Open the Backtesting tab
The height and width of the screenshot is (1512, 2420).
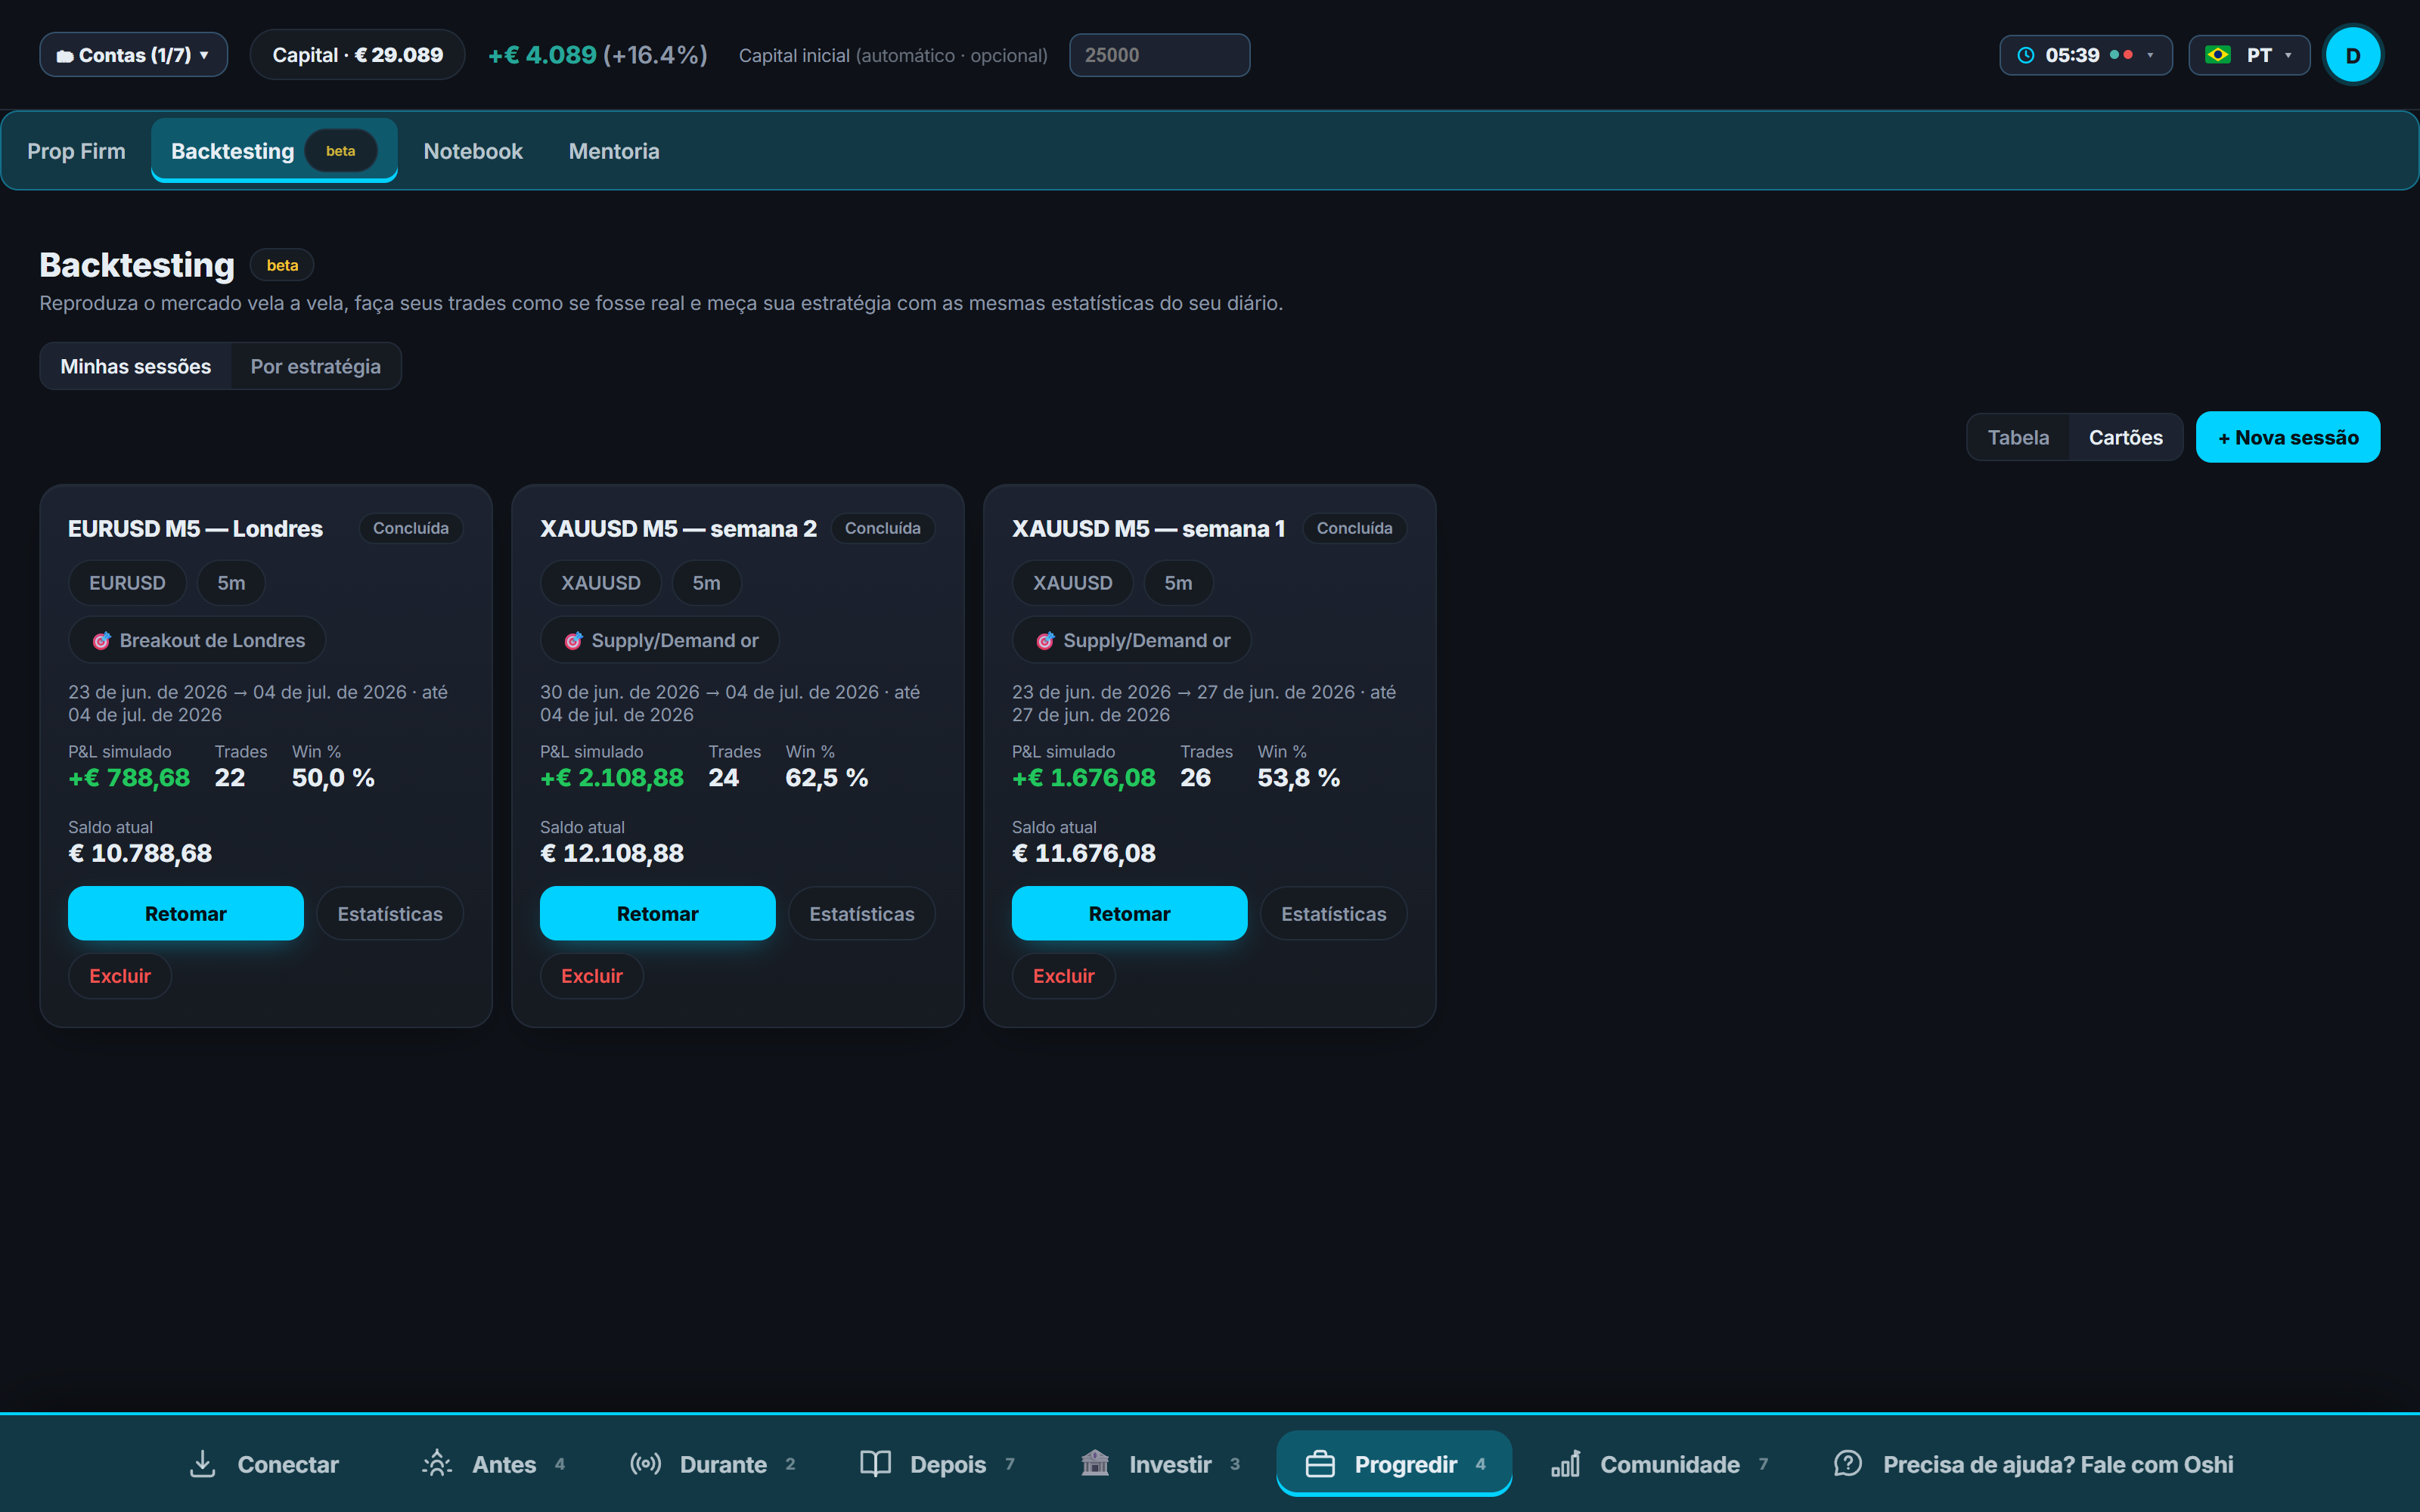(274, 151)
